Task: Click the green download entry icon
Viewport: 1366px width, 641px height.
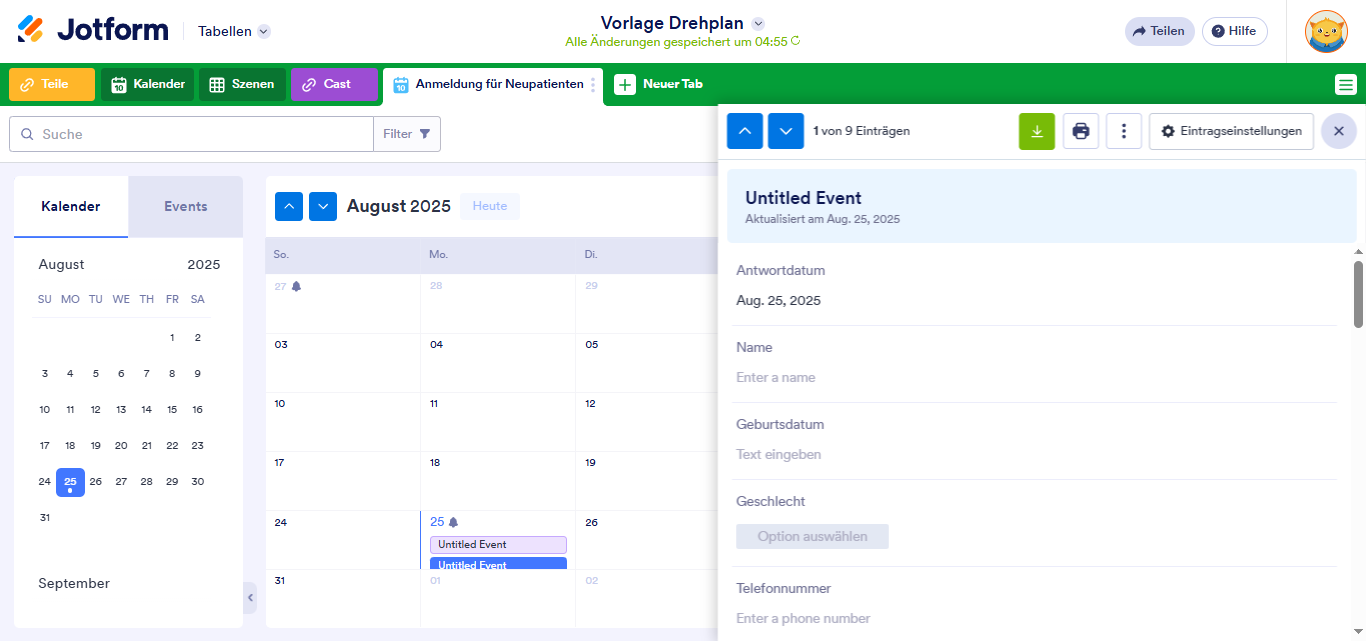Action: [1037, 131]
